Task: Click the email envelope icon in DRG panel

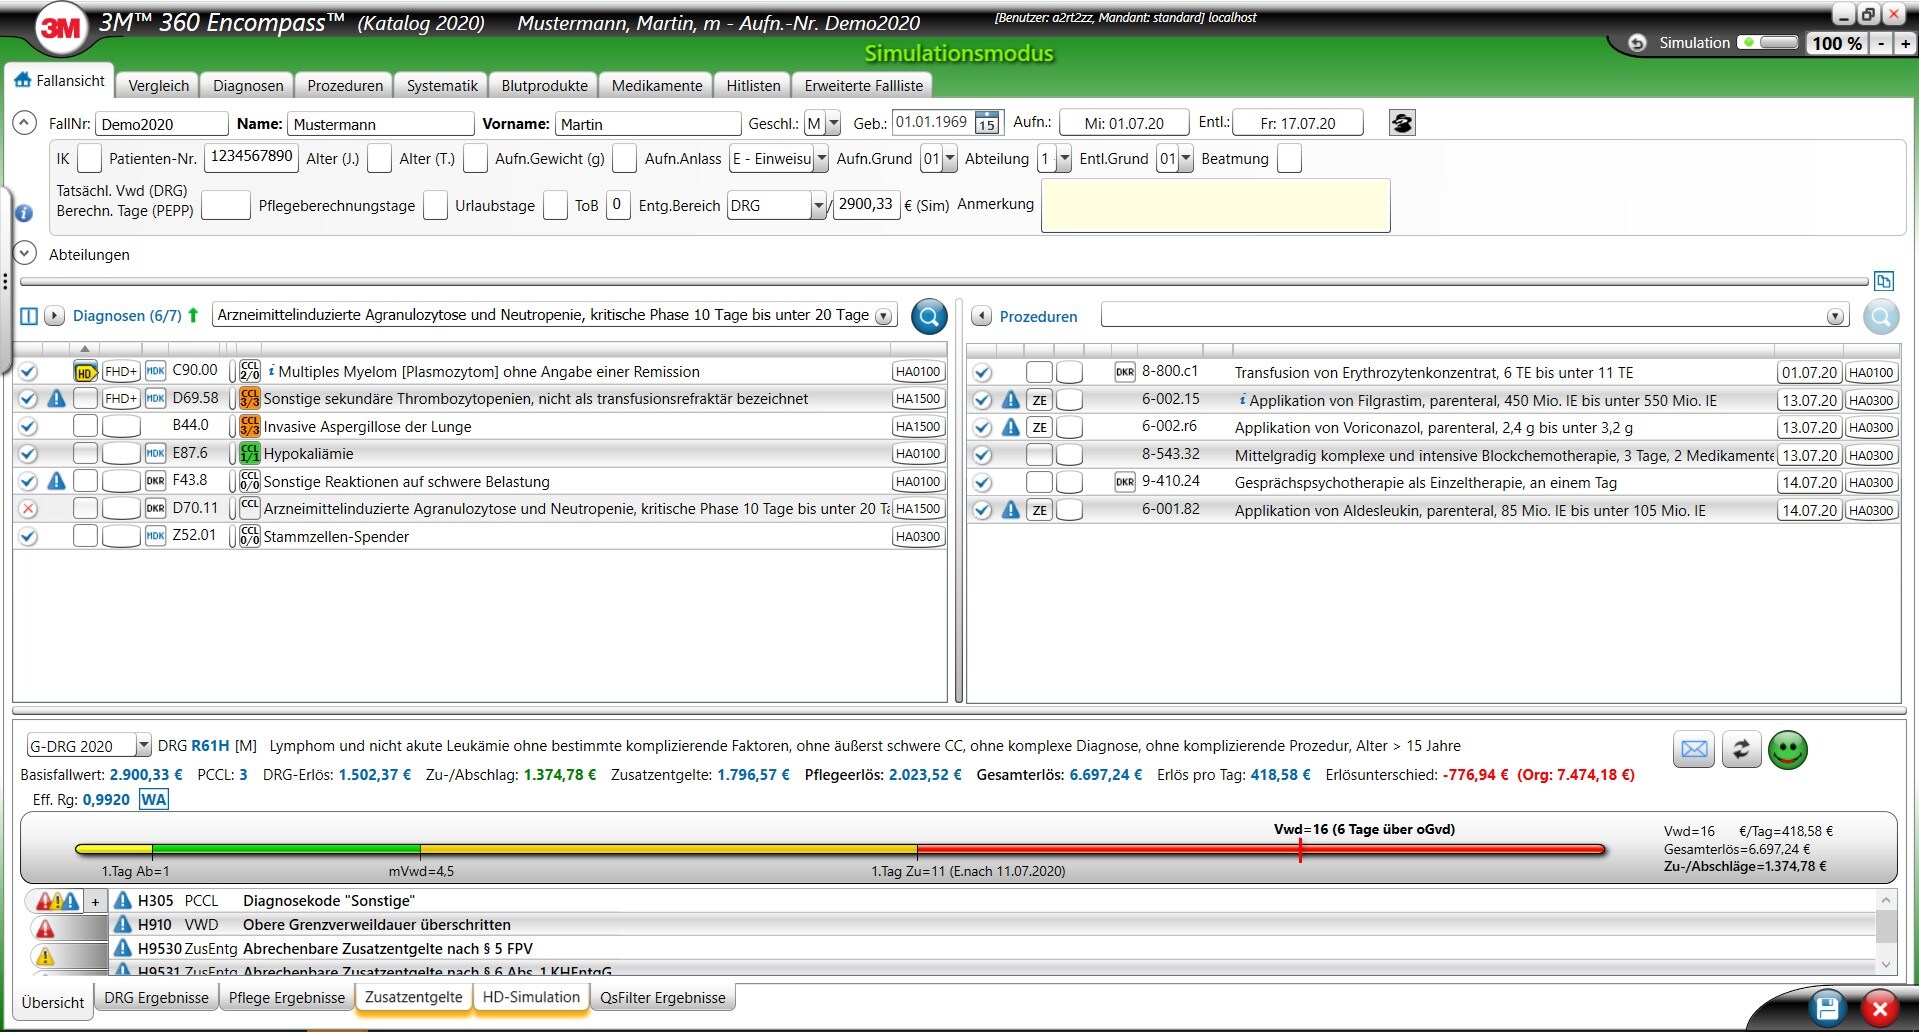Action: (1694, 749)
